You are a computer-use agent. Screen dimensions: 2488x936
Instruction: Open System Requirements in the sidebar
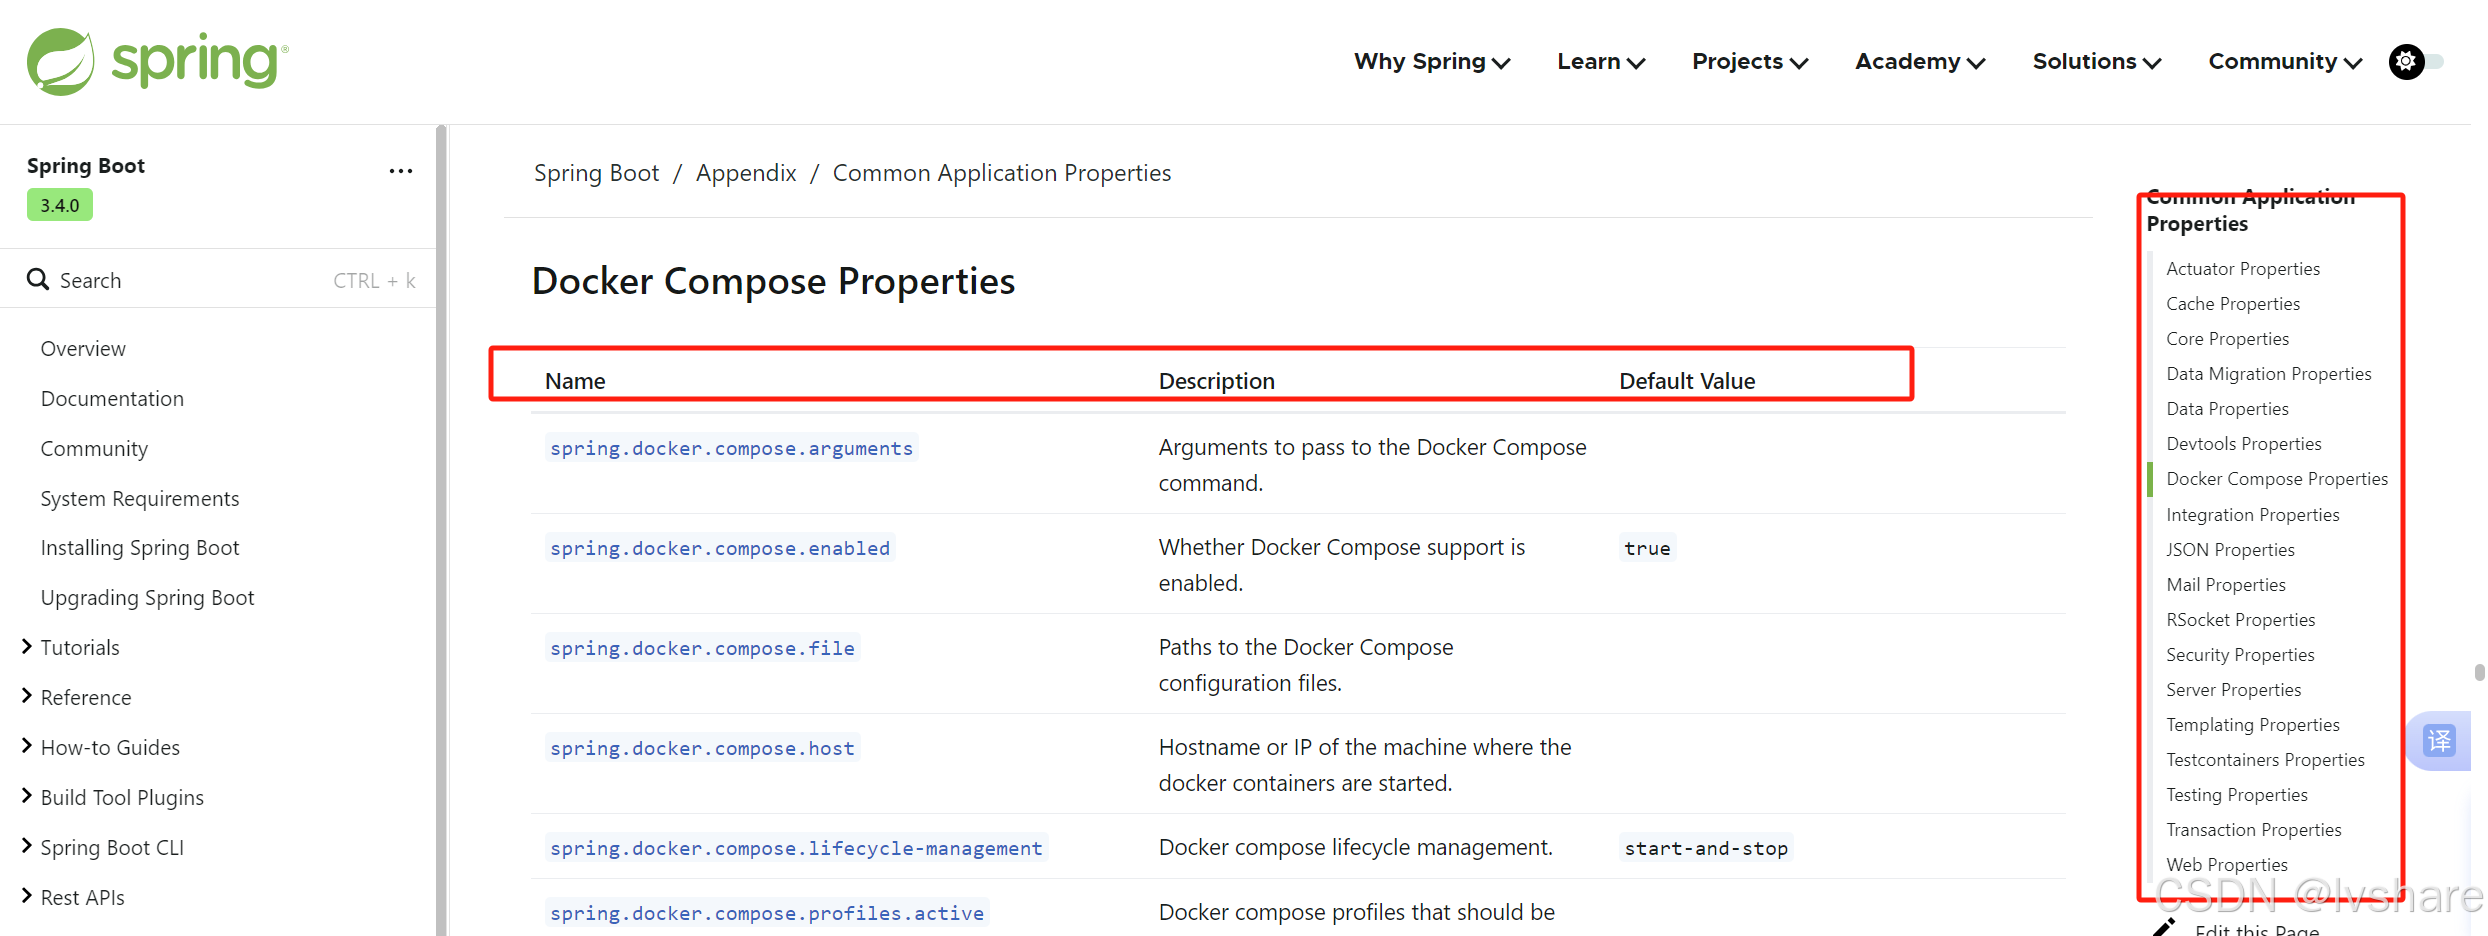click(x=140, y=499)
